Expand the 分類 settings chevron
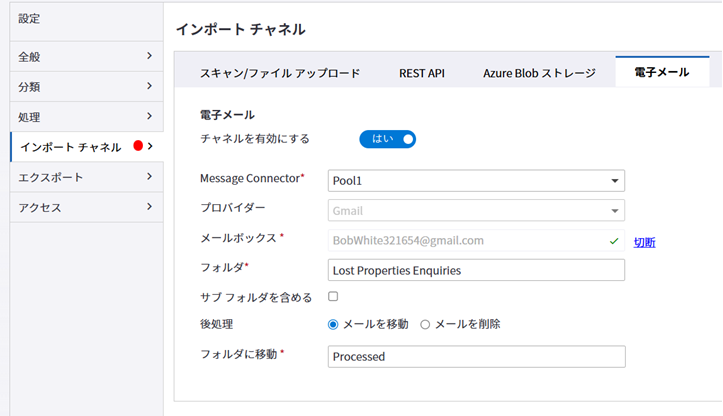 tap(149, 86)
